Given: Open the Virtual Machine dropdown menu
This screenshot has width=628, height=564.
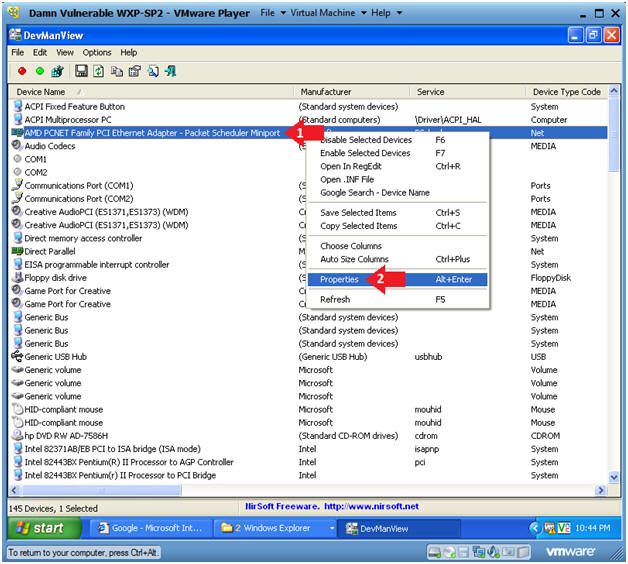Looking at the screenshot, I should (x=328, y=13).
